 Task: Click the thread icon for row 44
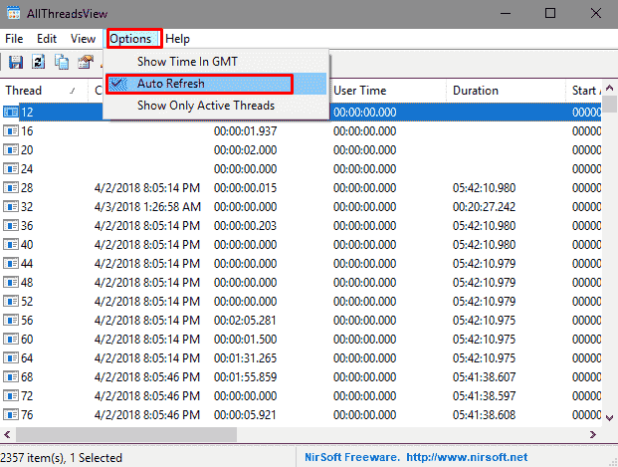point(11,263)
